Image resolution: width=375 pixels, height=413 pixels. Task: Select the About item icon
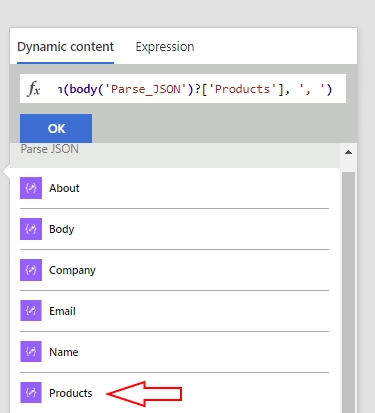31,188
